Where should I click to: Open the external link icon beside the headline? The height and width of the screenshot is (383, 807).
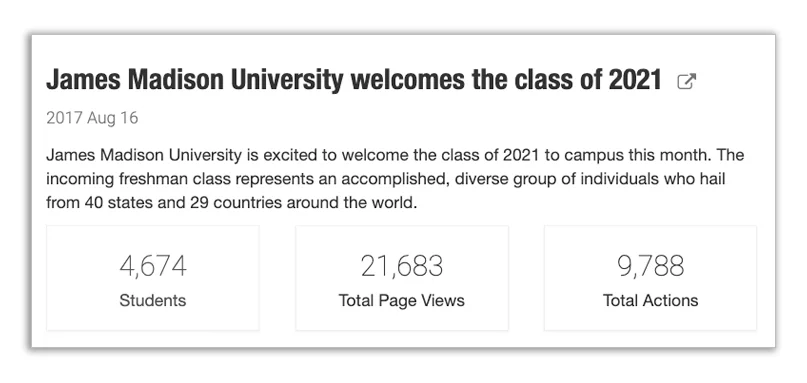[687, 81]
